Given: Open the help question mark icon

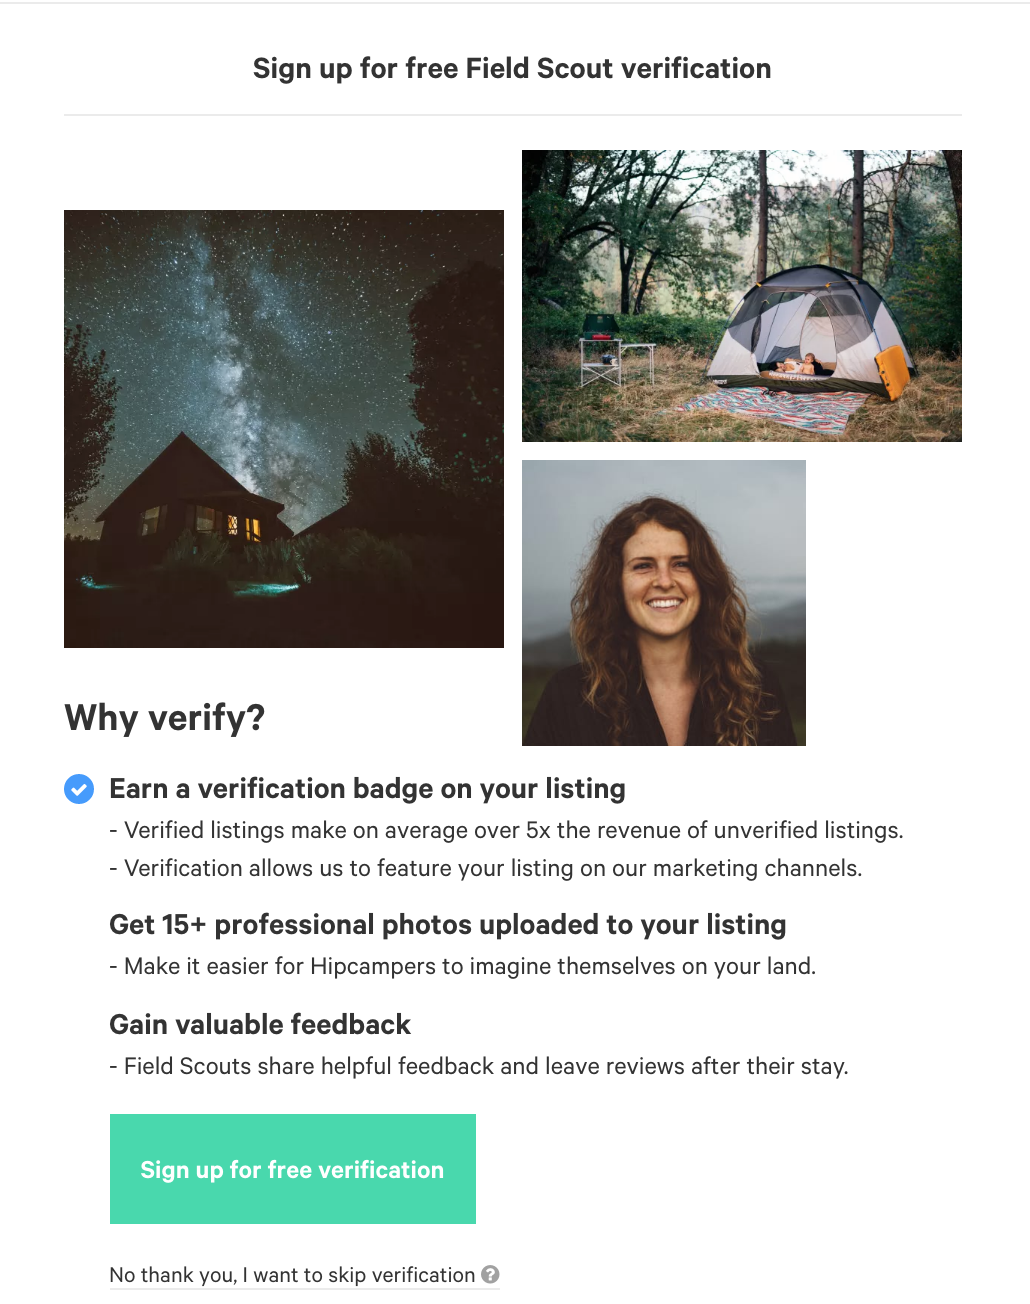Looking at the screenshot, I should click(490, 1274).
